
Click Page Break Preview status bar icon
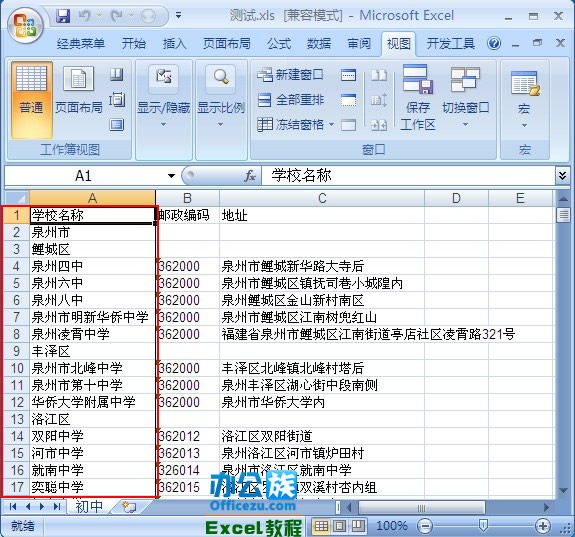pos(358,526)
